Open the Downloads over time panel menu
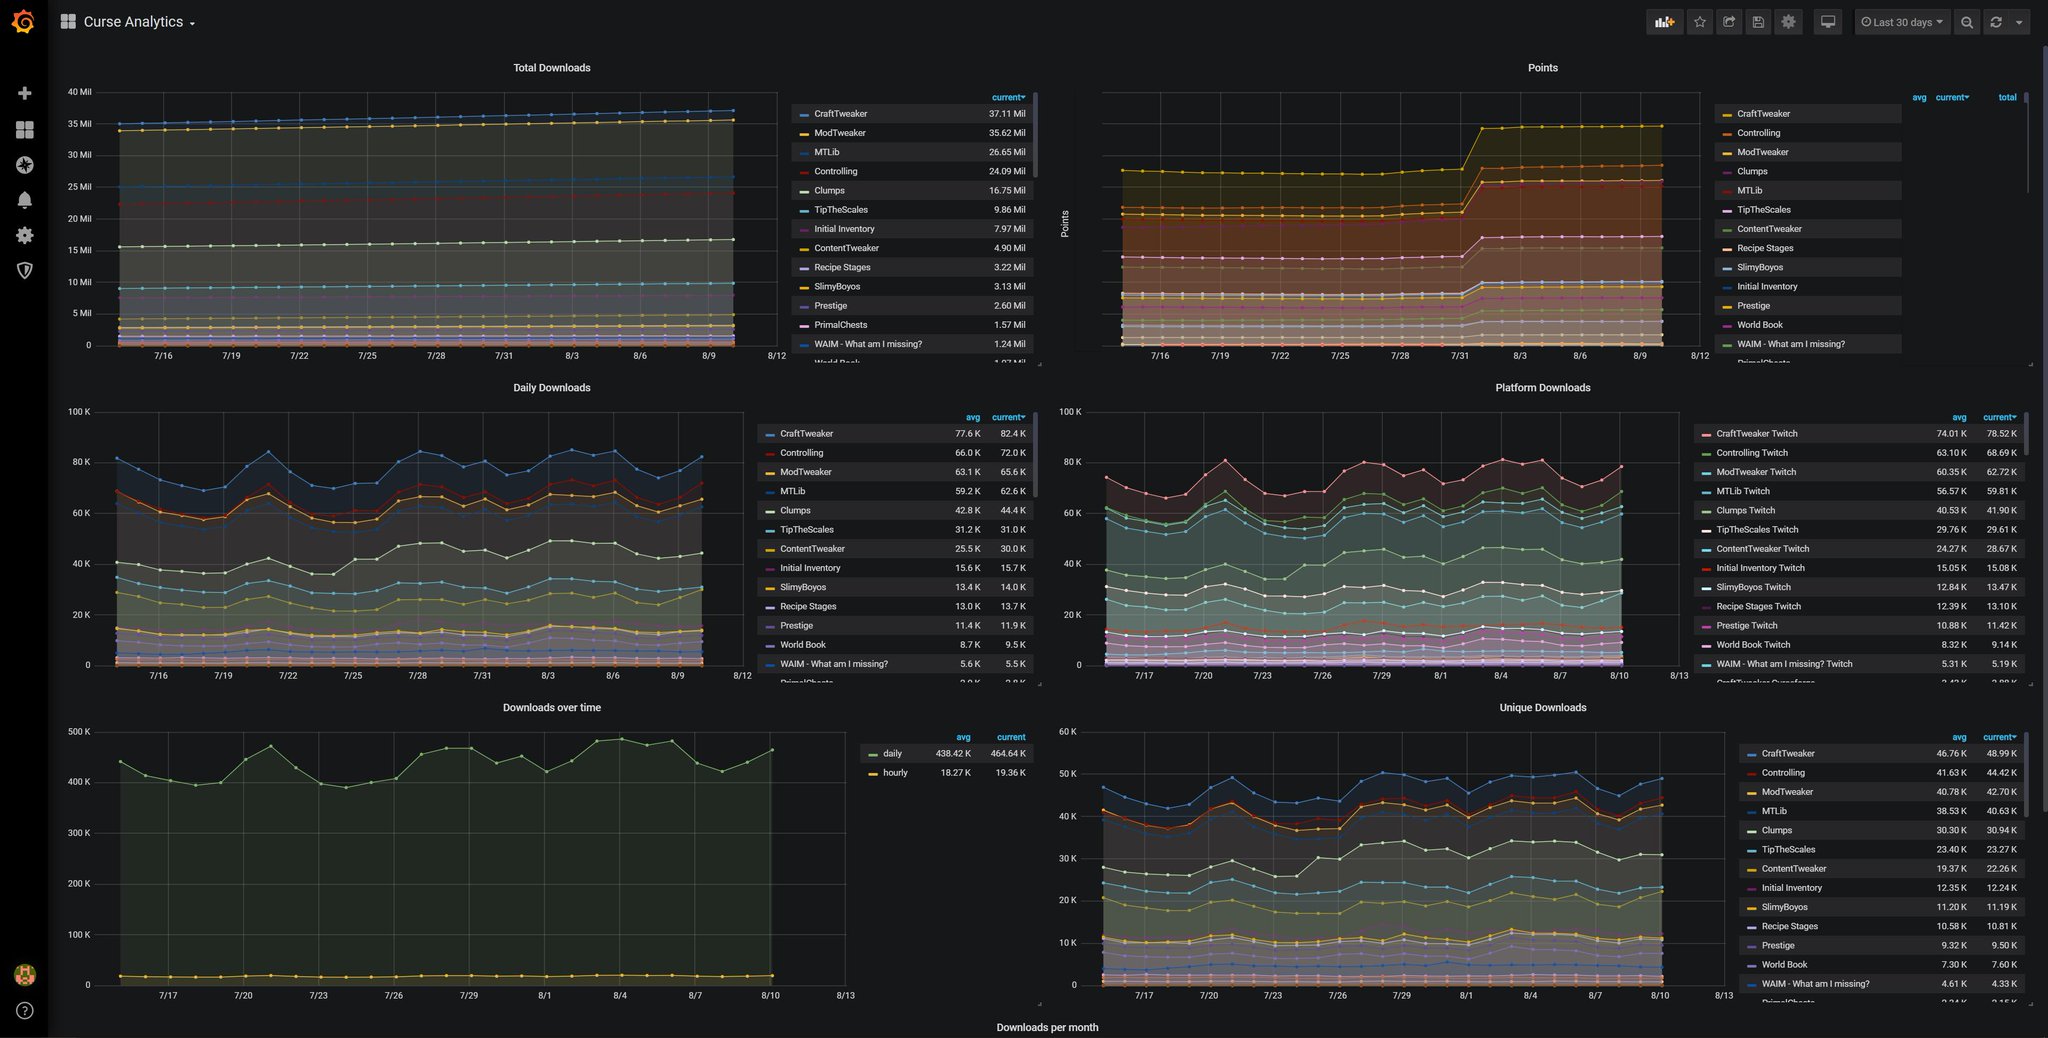Viewport: 2048px width, 1038px height. (551, 708)
